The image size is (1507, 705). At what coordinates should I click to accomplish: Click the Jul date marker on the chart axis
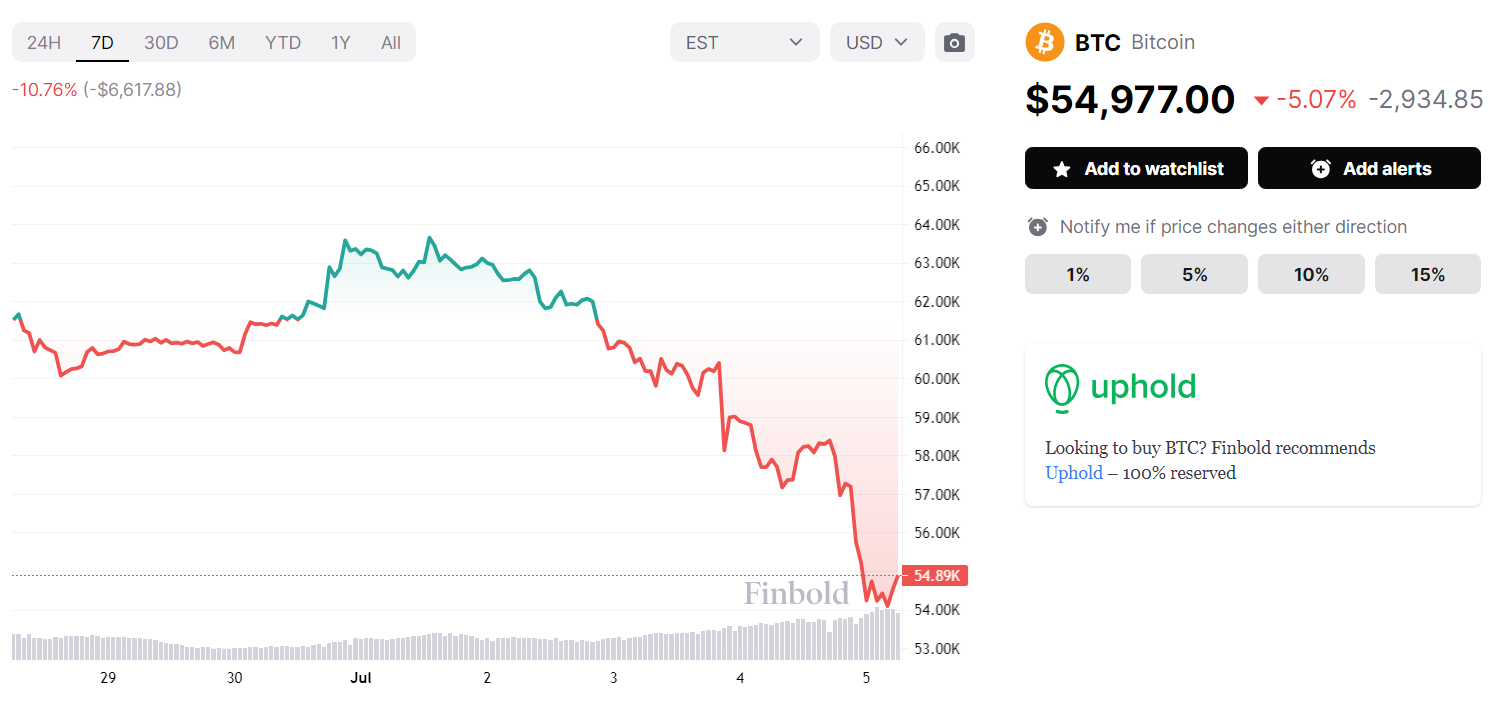[361, 678]
